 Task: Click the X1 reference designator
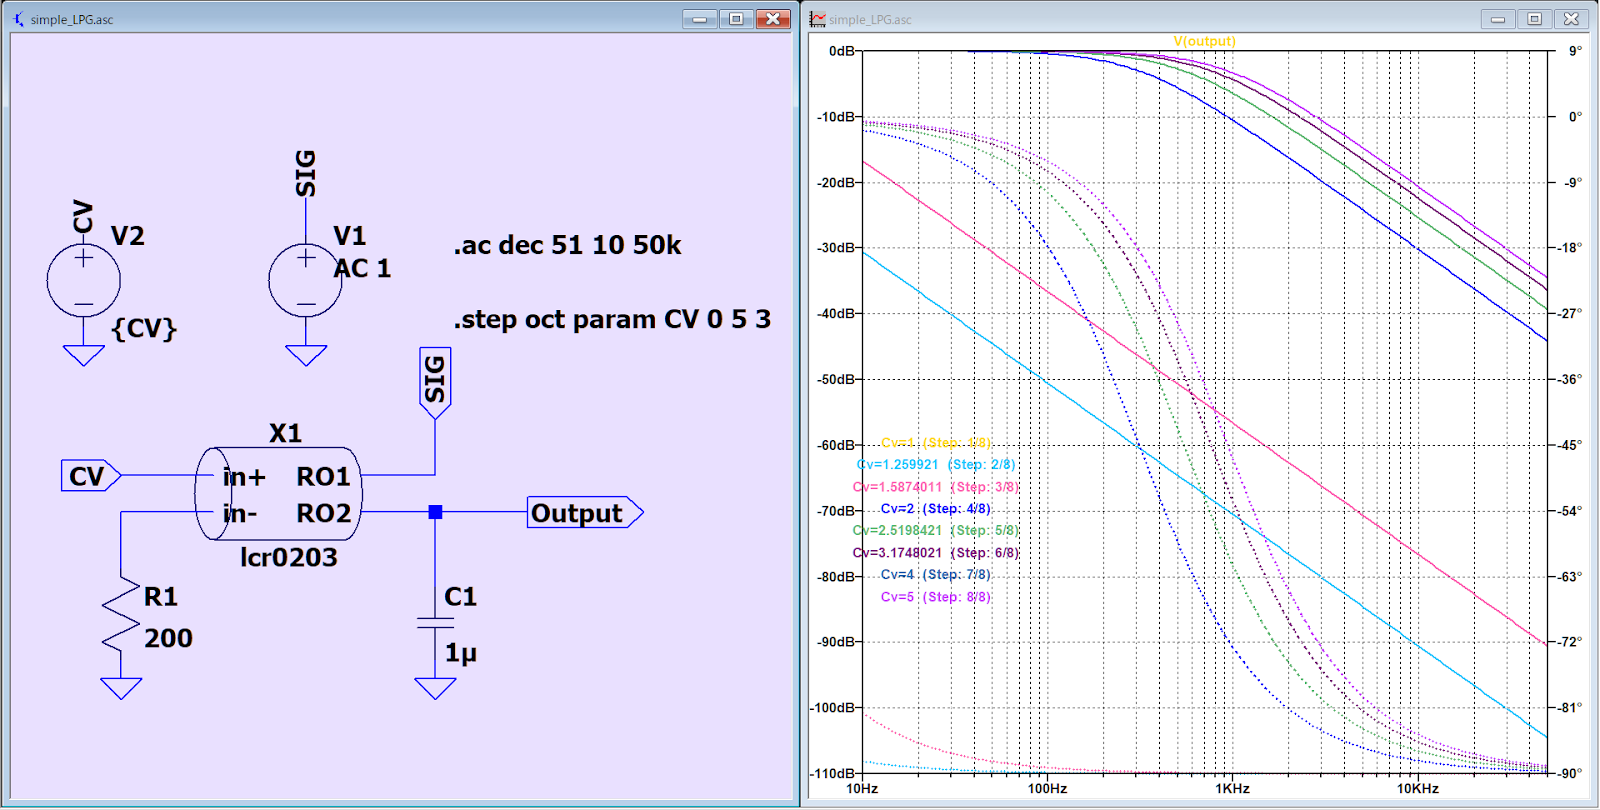[285, 433]
